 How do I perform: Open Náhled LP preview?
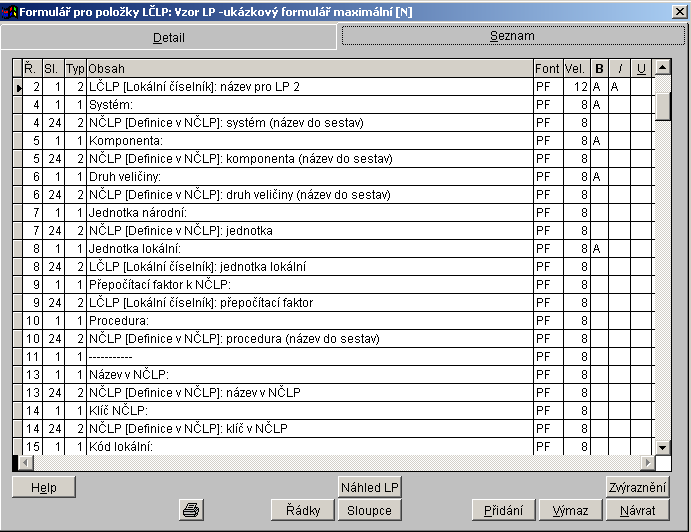coord(370,487)
